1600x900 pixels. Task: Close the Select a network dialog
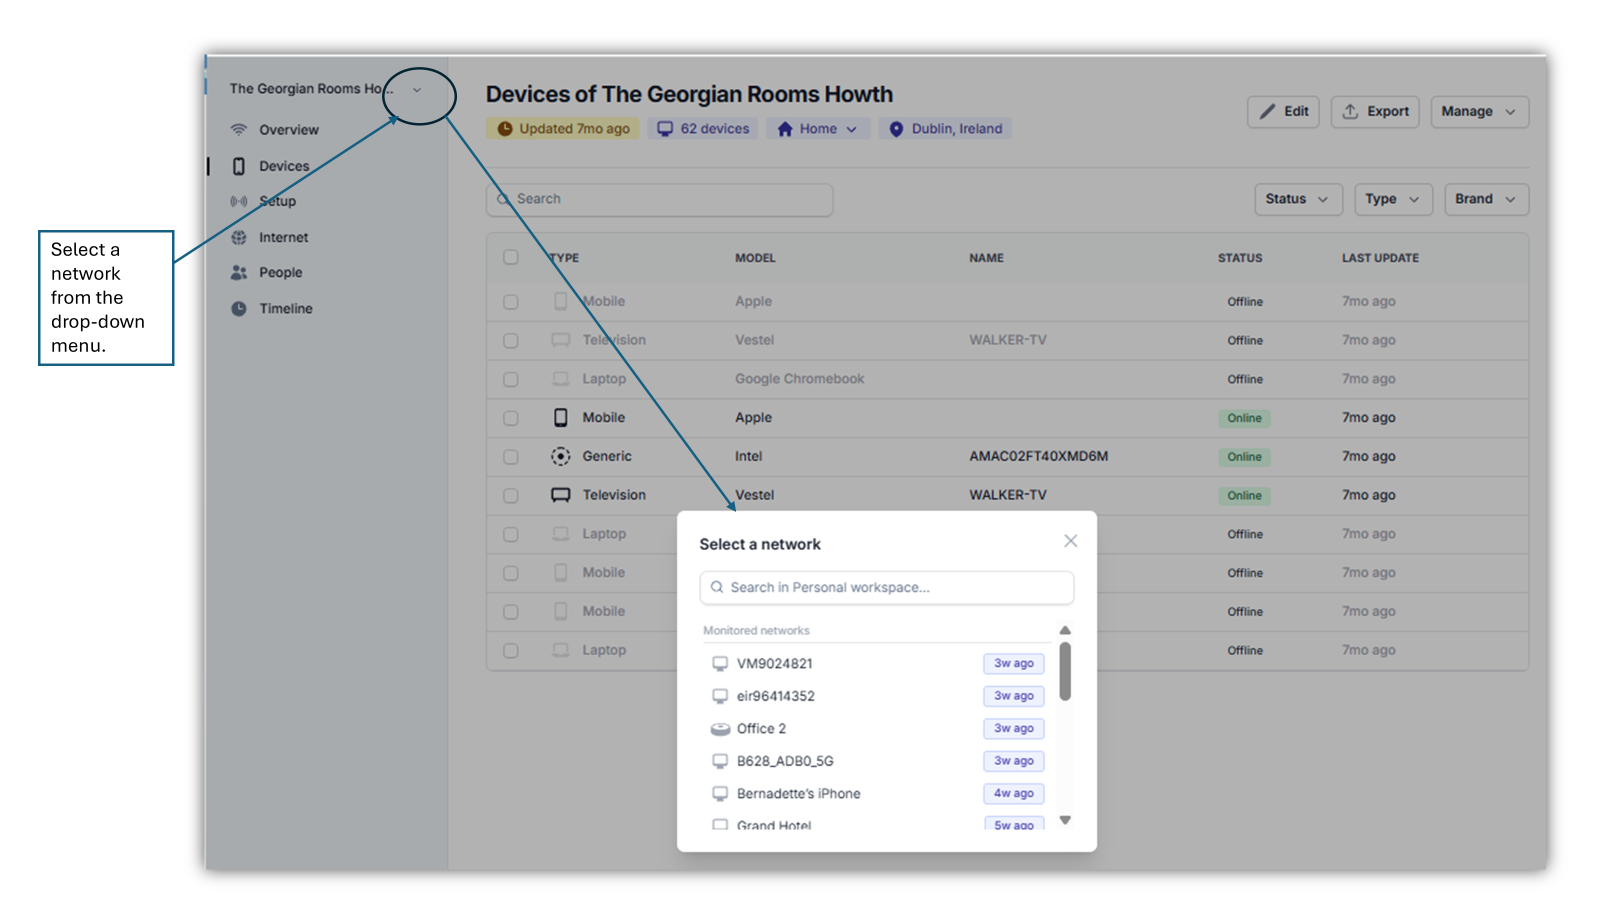1070,541
